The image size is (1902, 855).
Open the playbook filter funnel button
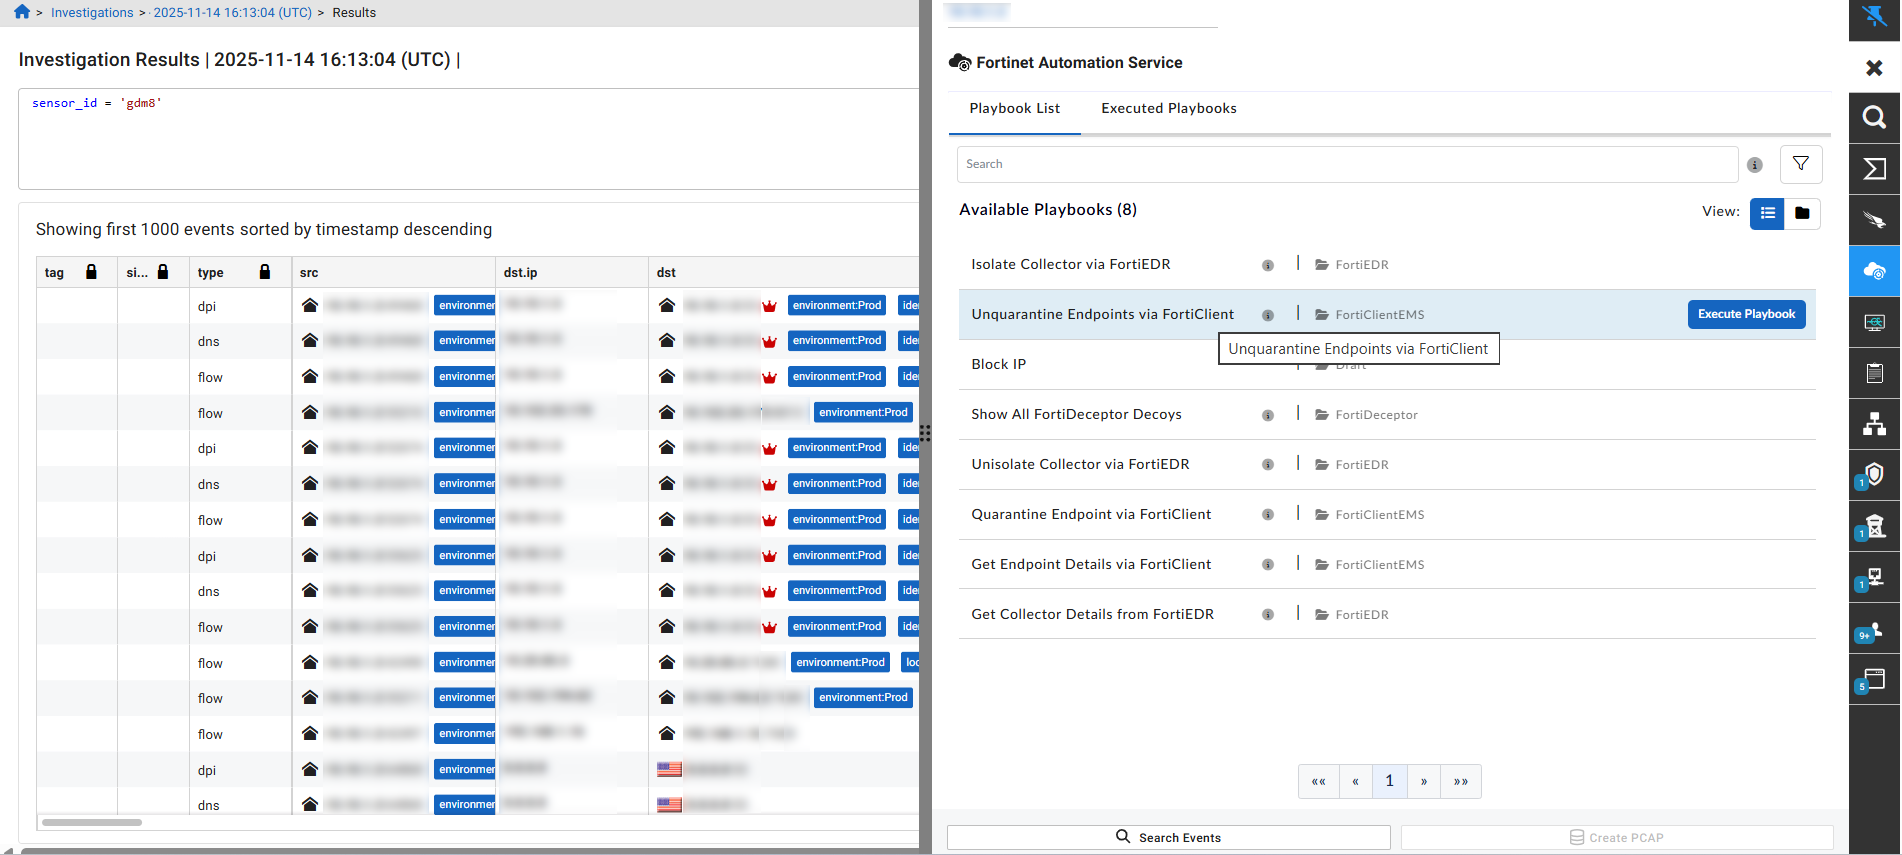(1801, 164)
